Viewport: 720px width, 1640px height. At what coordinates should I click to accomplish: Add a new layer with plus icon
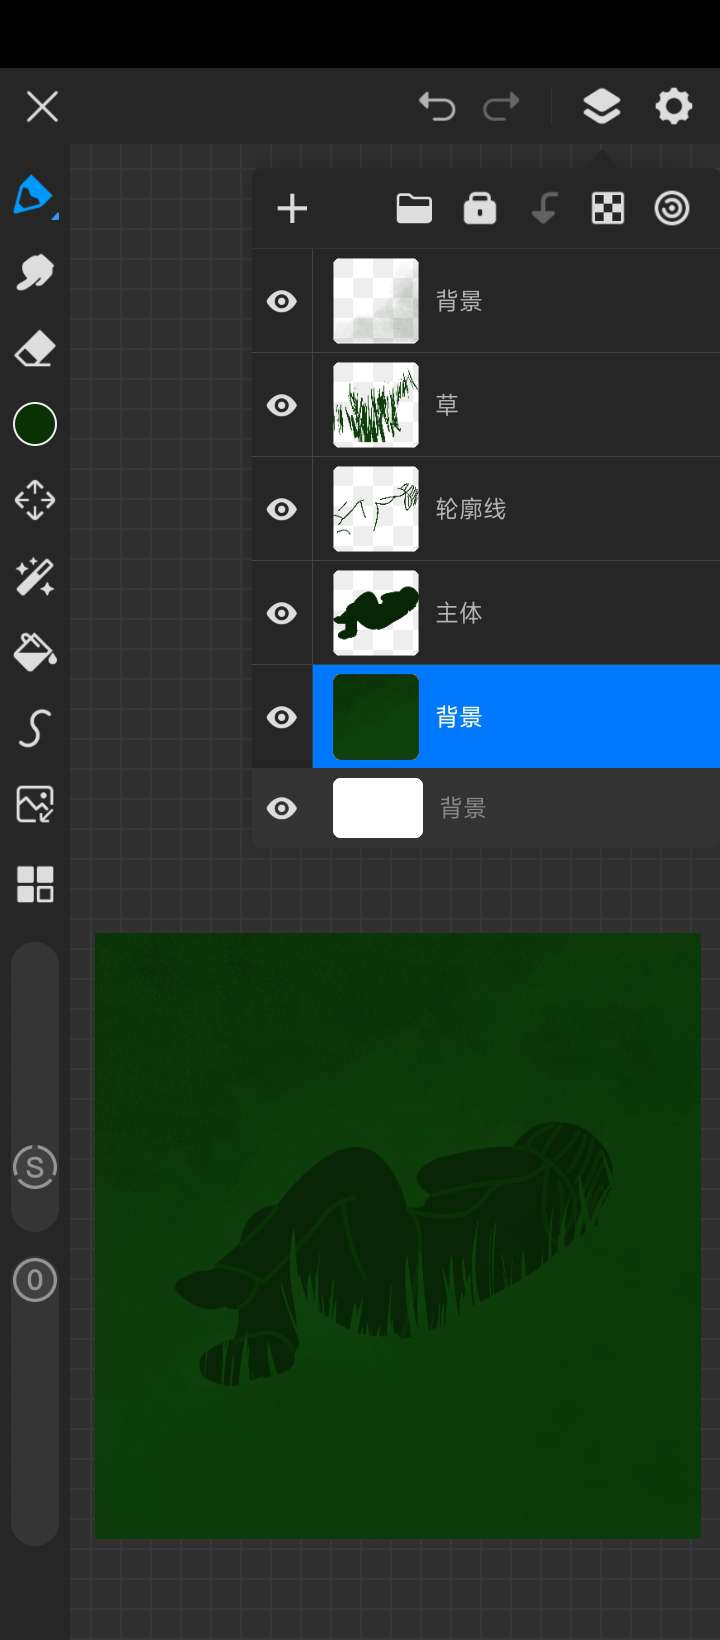point(292,209)
